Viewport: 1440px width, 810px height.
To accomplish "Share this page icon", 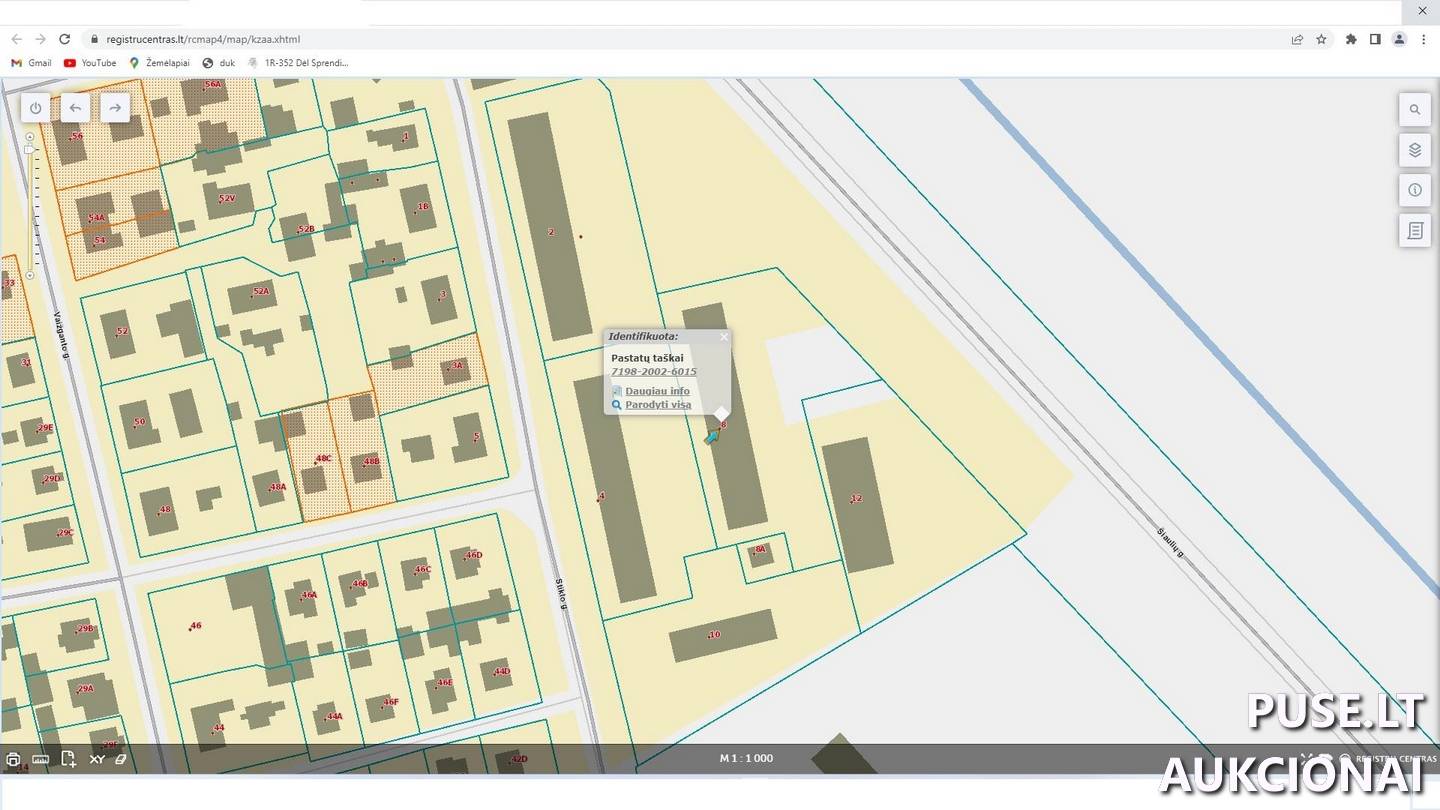I will click(x=1297, y=39).
